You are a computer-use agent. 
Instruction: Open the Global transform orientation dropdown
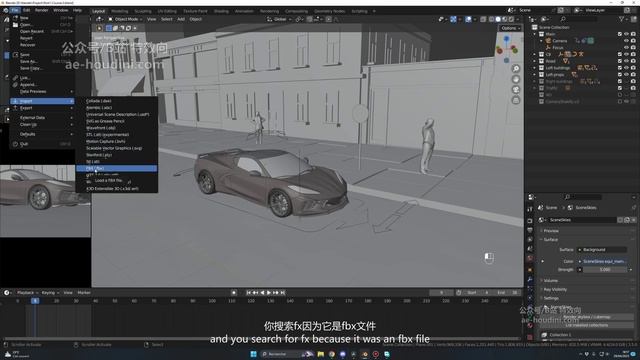coord(278,19)
